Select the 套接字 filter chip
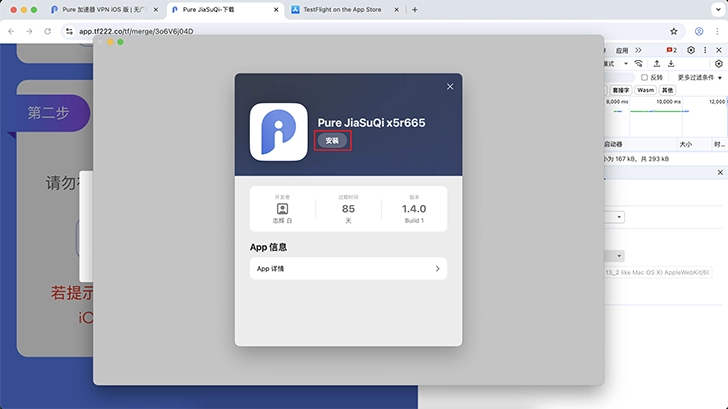The width and height of the screenshot is (728, 409). point(620,90)
